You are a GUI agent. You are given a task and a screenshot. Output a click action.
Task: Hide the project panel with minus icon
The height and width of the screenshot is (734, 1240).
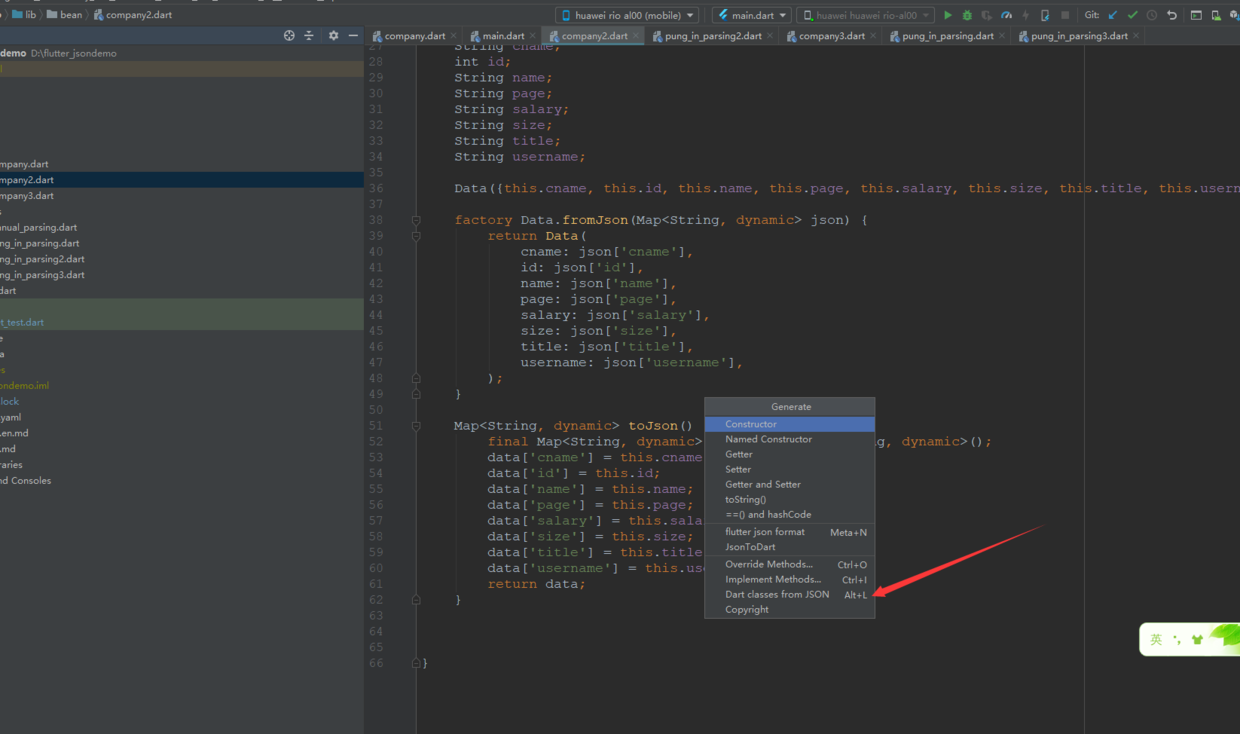(x=353, y=36)
